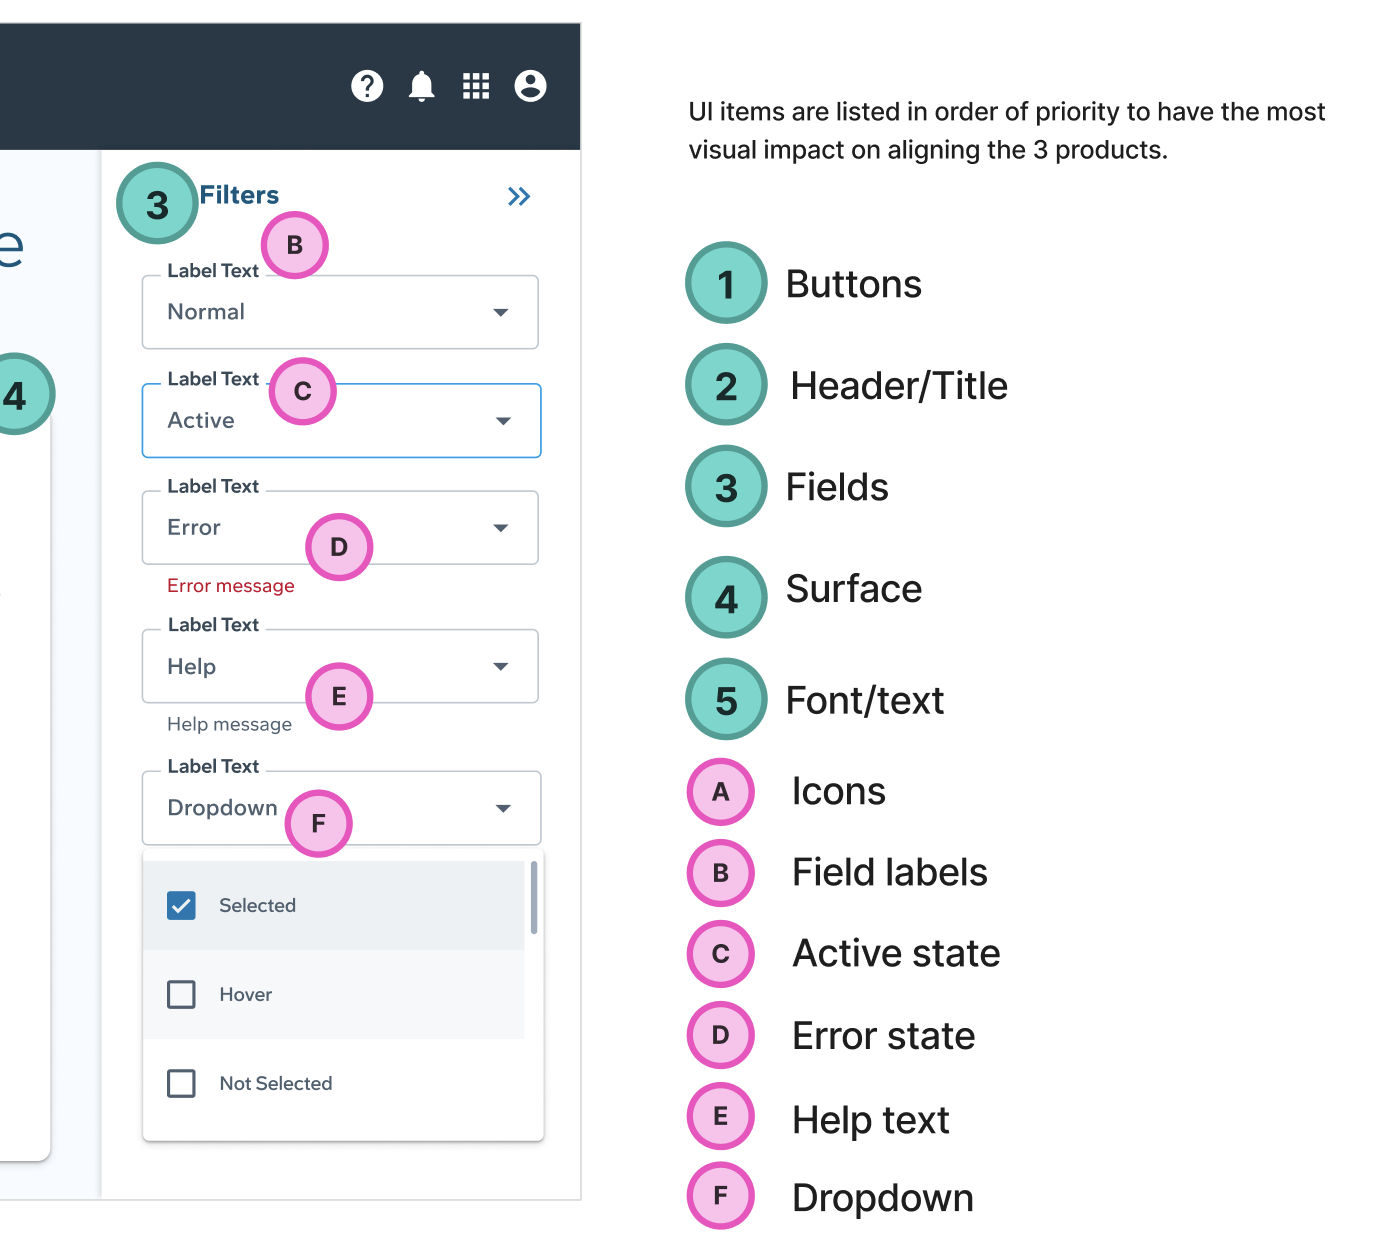Expand the Help dropdown field

[x=340, y=667]
